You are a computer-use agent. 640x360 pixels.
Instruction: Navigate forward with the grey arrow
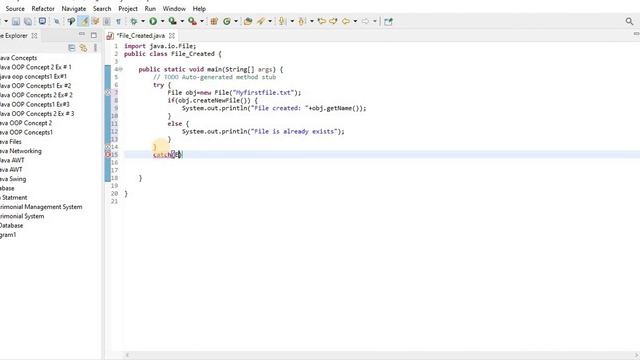point(365,21)
